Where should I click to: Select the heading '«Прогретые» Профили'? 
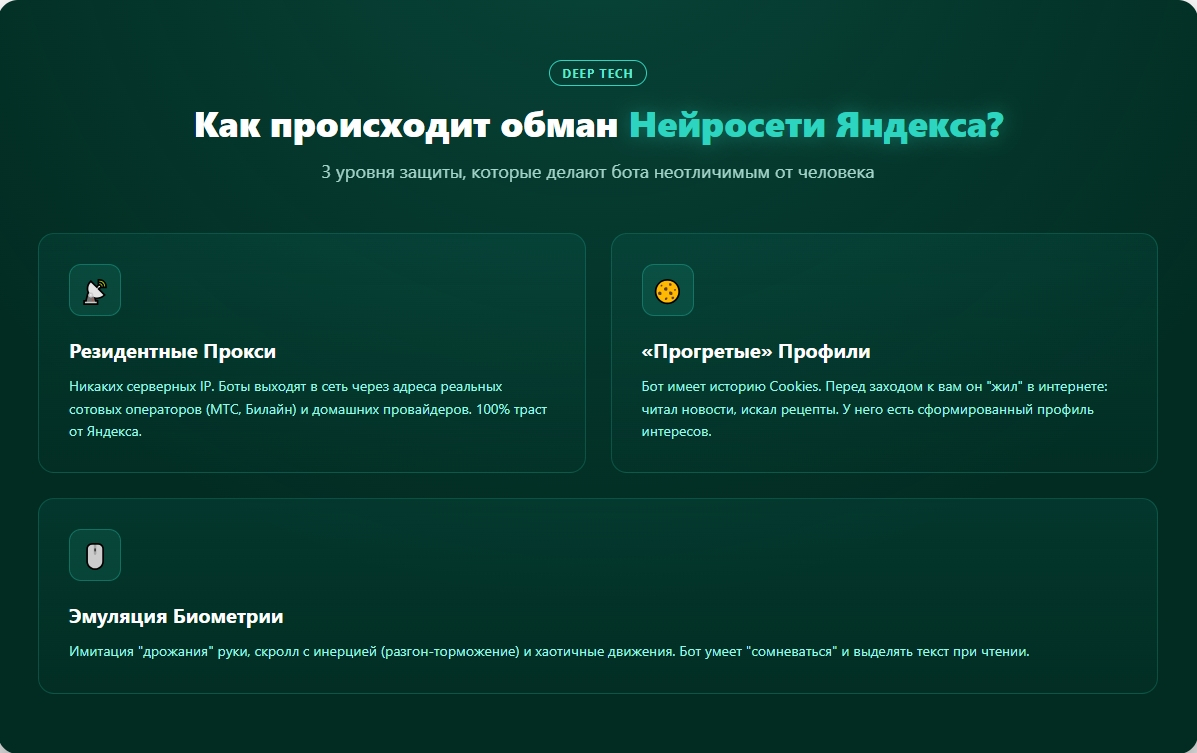[756, 351]
